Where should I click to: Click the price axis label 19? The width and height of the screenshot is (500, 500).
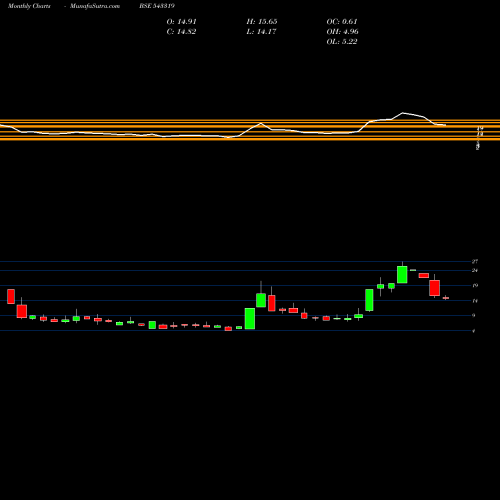(x=475, y=285)
